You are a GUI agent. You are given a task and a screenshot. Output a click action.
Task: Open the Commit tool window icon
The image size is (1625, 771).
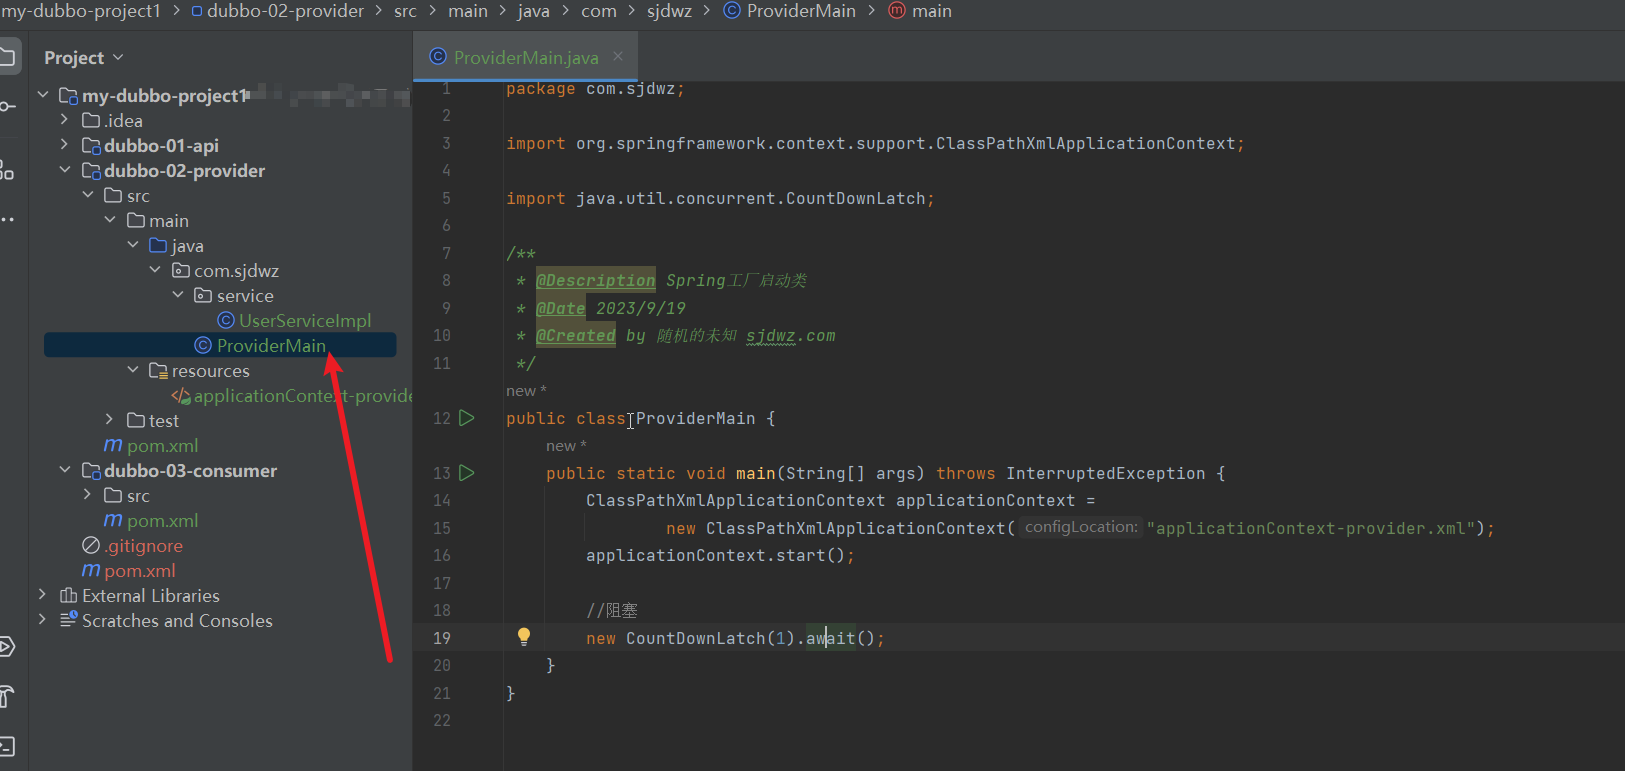7,106
